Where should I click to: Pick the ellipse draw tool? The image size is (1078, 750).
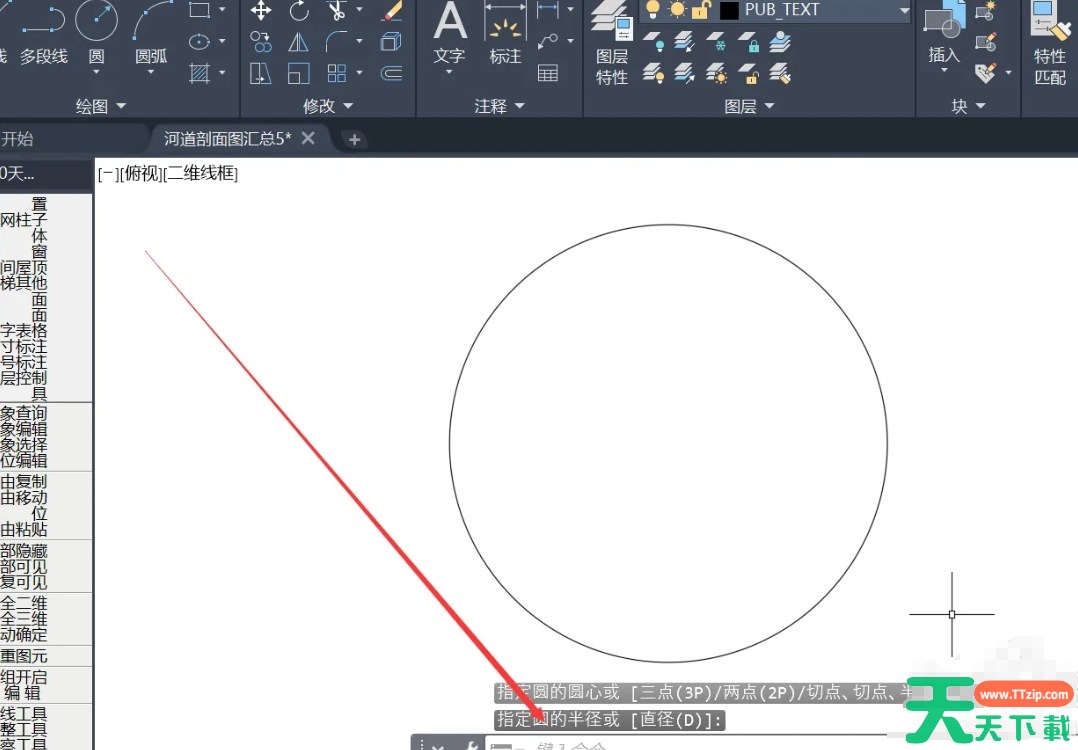coord(199,41)
